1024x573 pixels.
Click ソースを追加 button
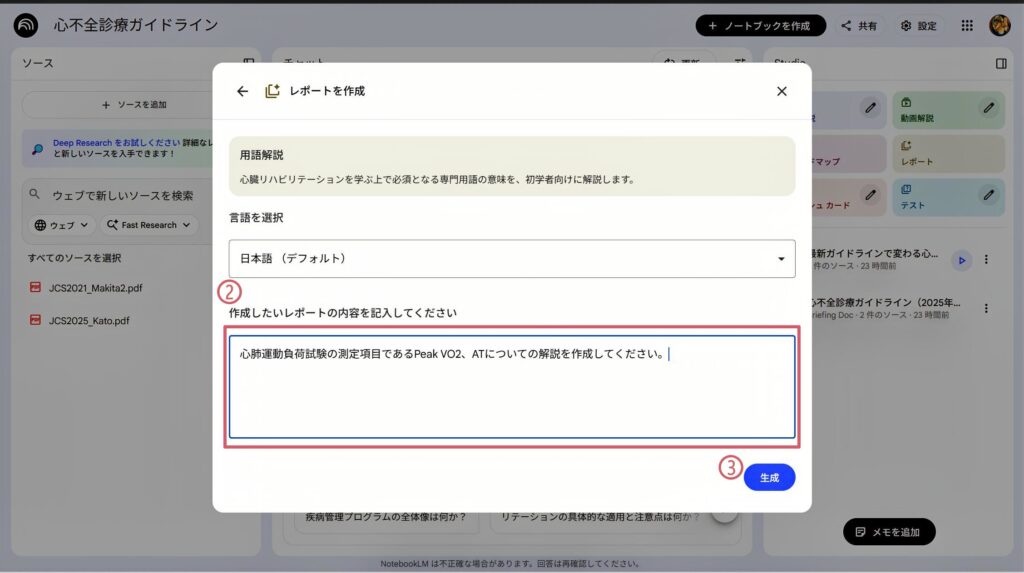point(134,105)
